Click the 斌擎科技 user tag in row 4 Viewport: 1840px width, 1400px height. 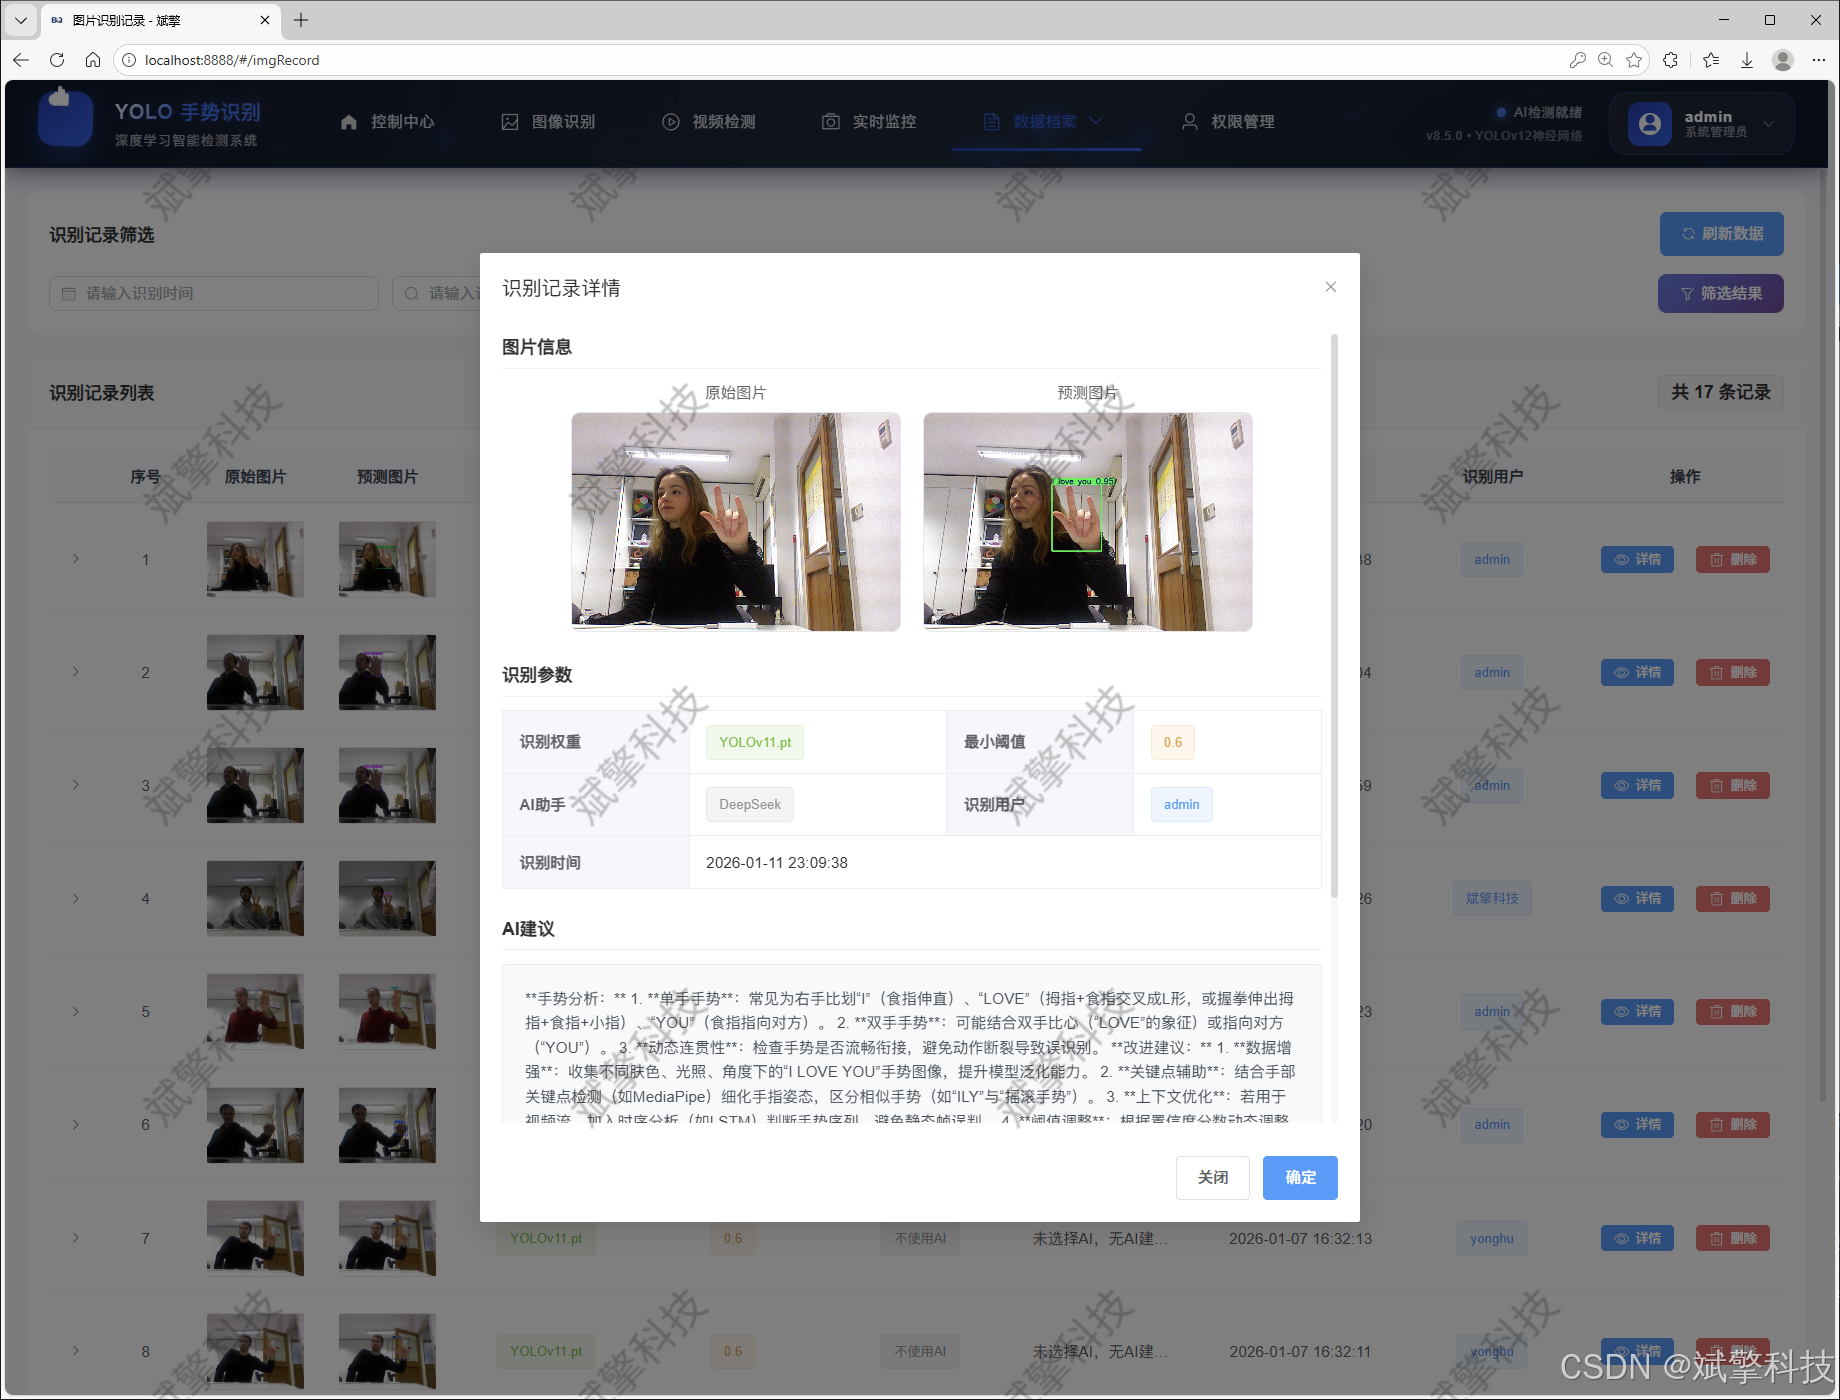tap(1492, 898)
